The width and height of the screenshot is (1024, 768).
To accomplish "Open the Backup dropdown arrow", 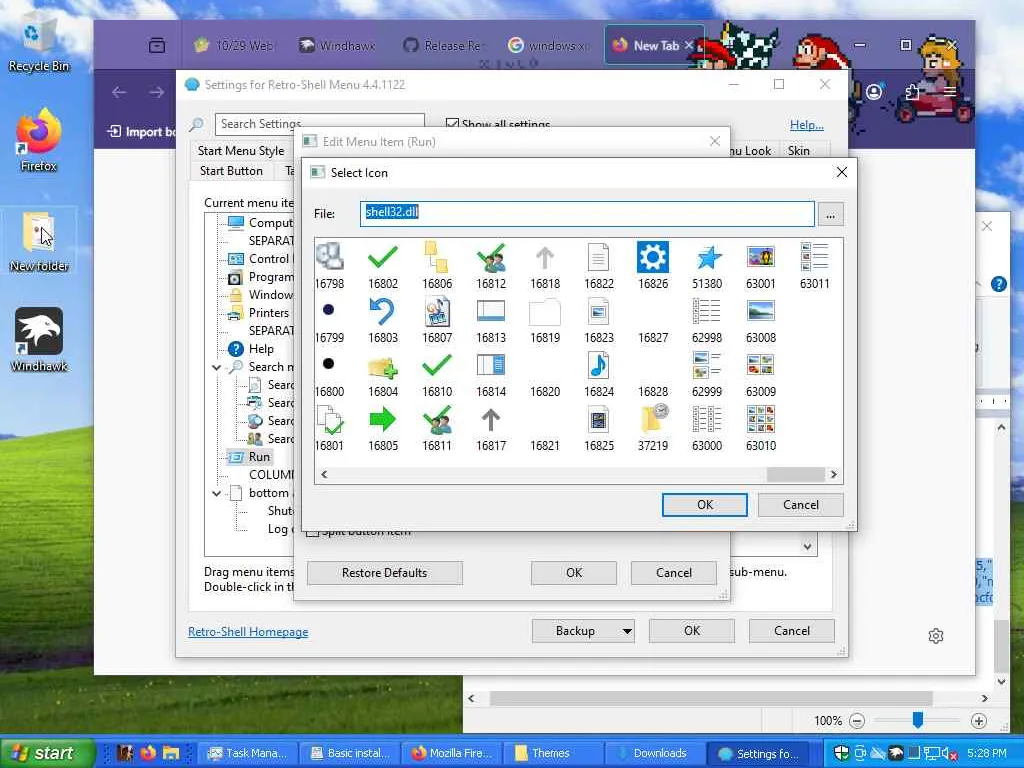I will click(627, 632).
